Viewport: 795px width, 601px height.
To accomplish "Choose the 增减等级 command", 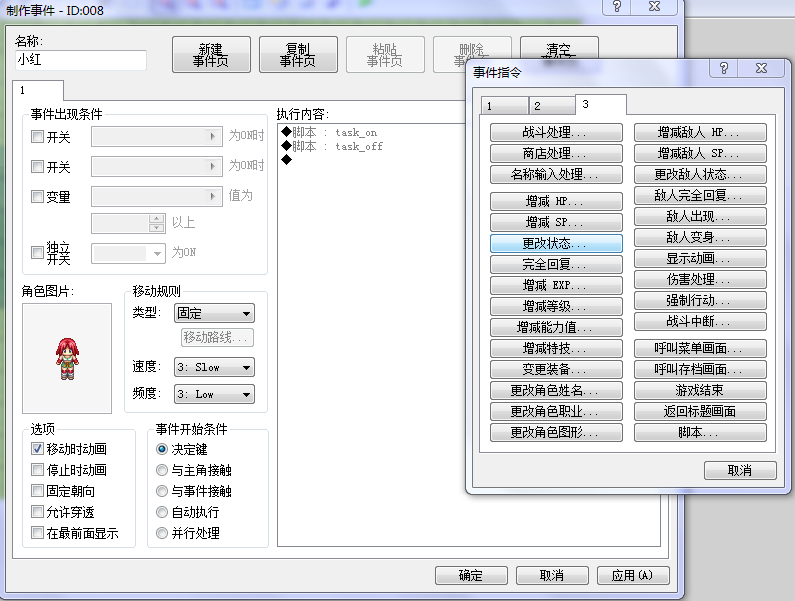I will (x=556, y=306).
